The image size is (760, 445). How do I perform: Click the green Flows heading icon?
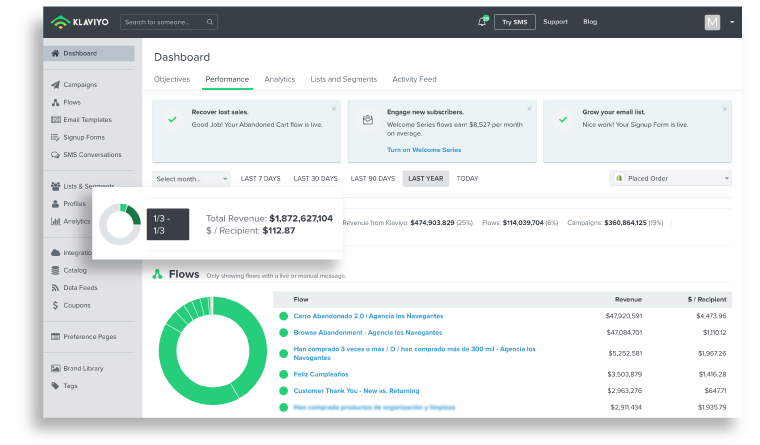pos(157,274)
